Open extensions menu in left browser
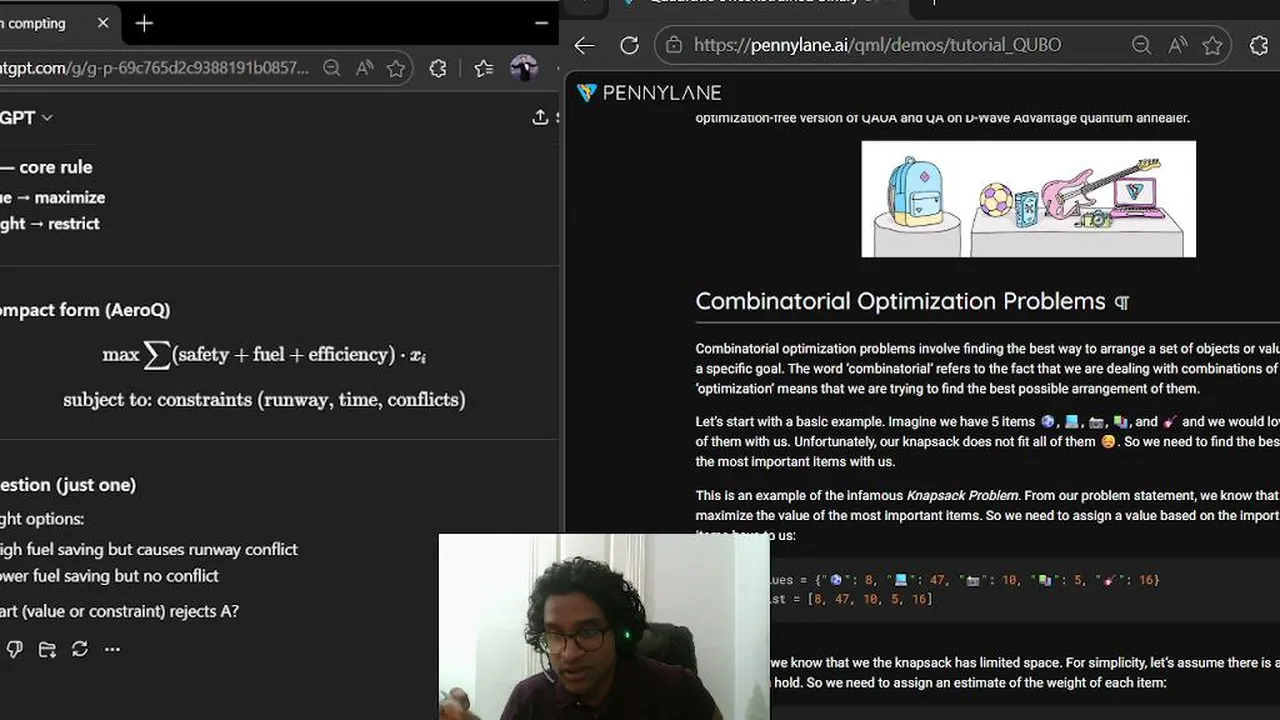This screenshot has width=1280, height=720. coord(438,68)
